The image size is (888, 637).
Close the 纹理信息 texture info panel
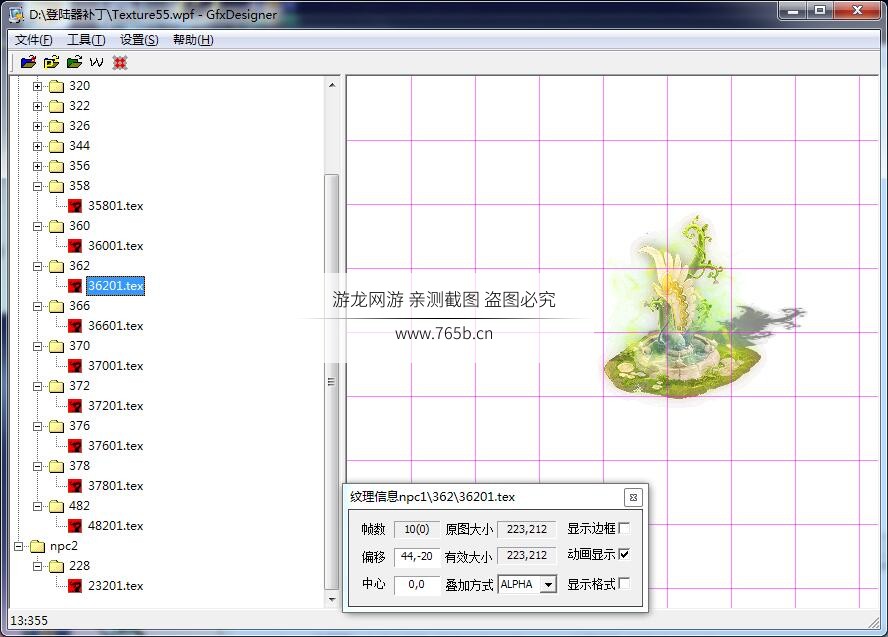click(633, 497)
